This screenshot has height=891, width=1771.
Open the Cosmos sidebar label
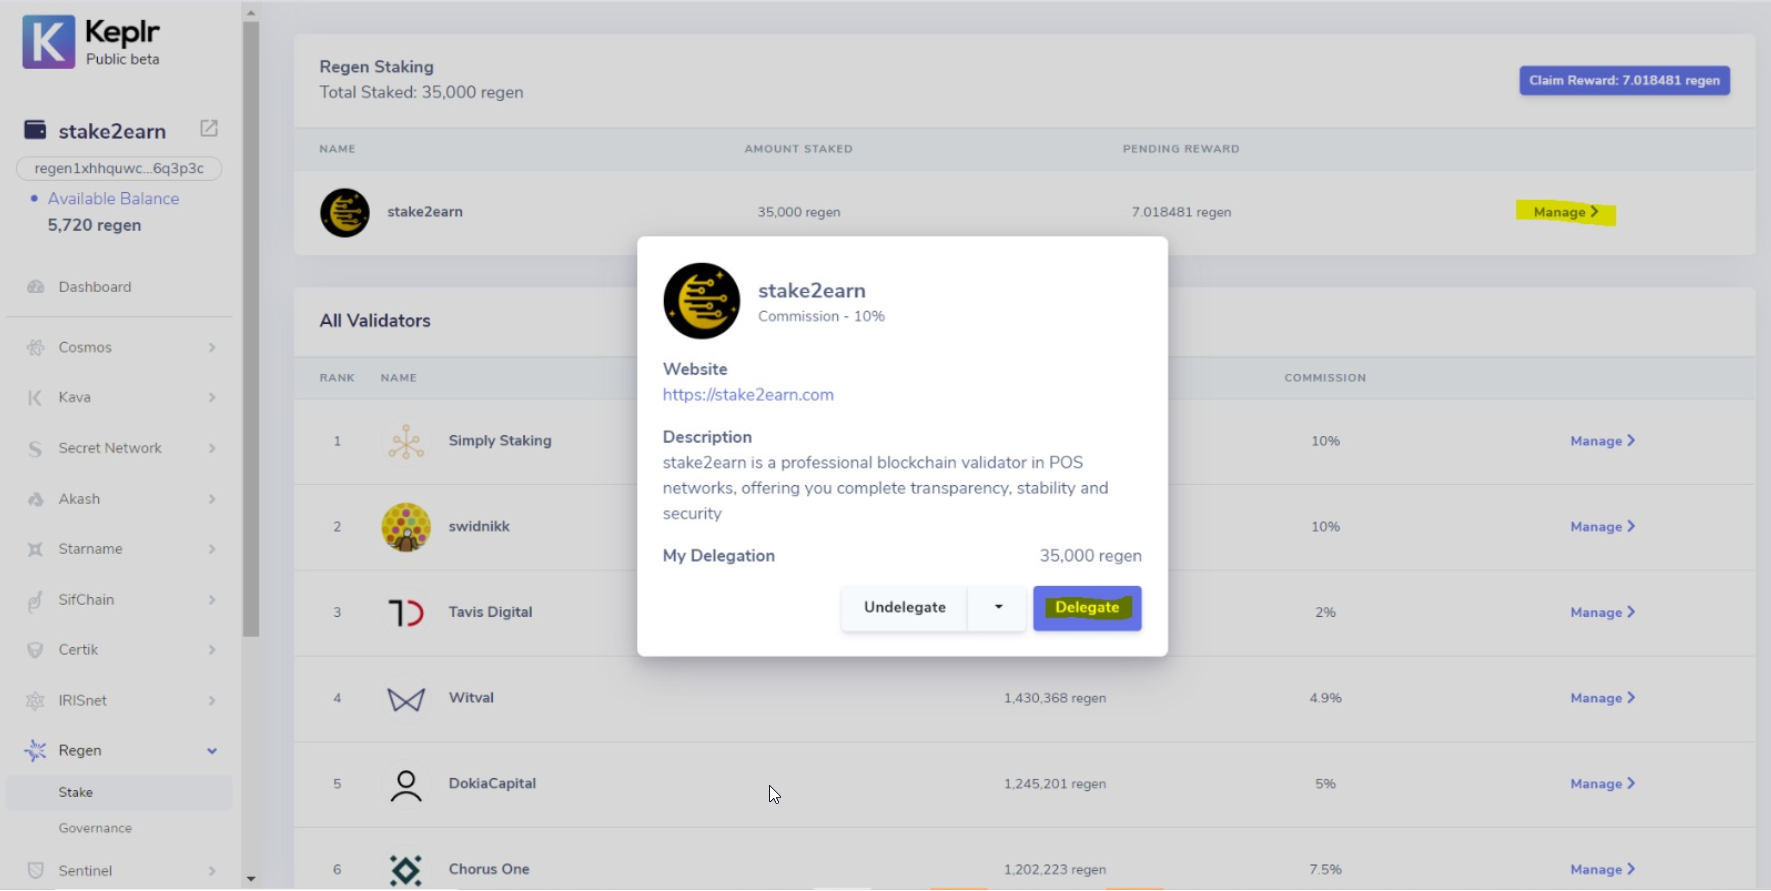point(85,347)
